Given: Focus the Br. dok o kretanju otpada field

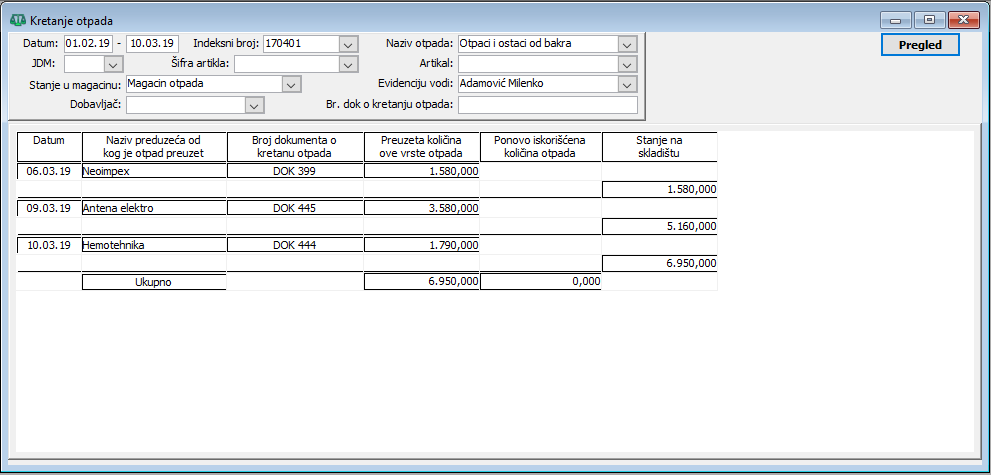Looking at the screenshot, I should coord(547,105).
